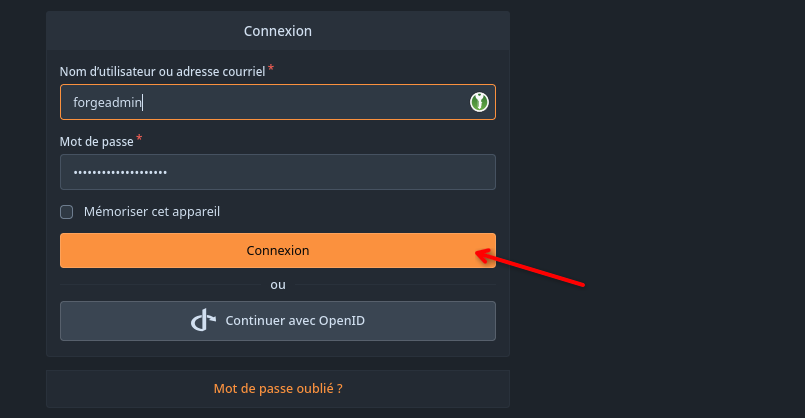Focus the Mot de passe input field
The width and height of the screenshot is (805, 418).
[x=278, y=172]
